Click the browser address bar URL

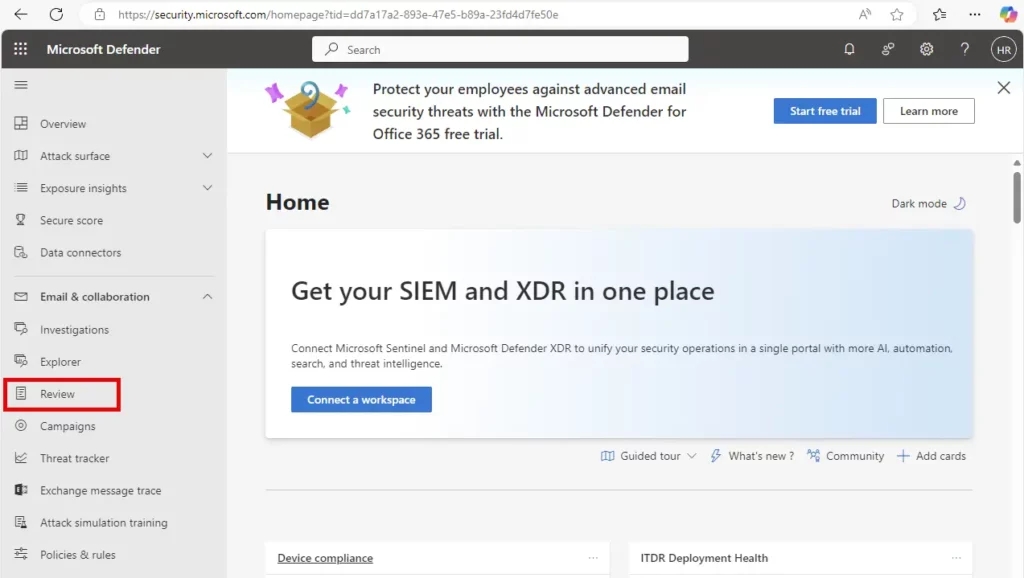(x=338, y=14)
